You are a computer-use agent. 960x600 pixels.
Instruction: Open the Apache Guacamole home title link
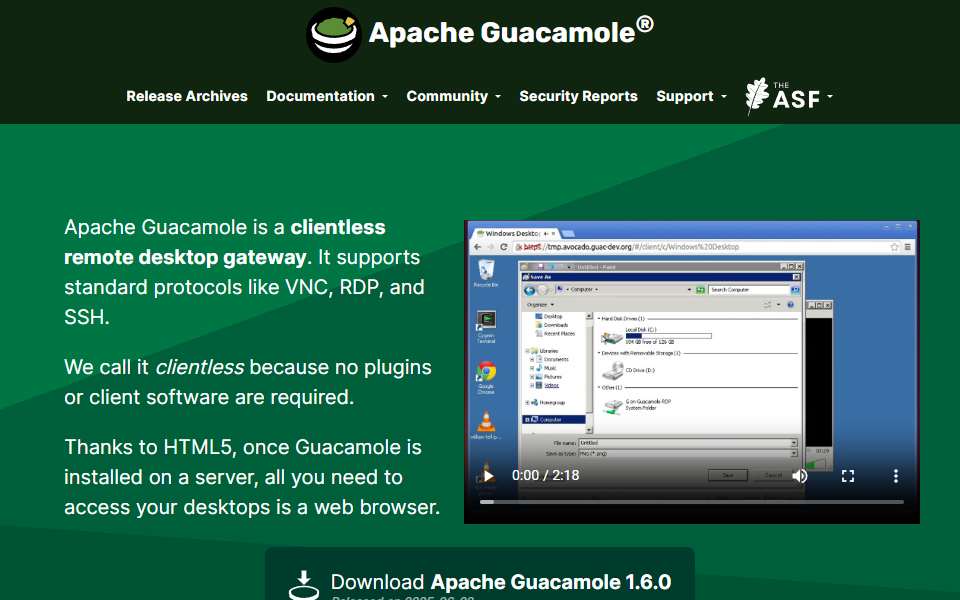point(511,32)
